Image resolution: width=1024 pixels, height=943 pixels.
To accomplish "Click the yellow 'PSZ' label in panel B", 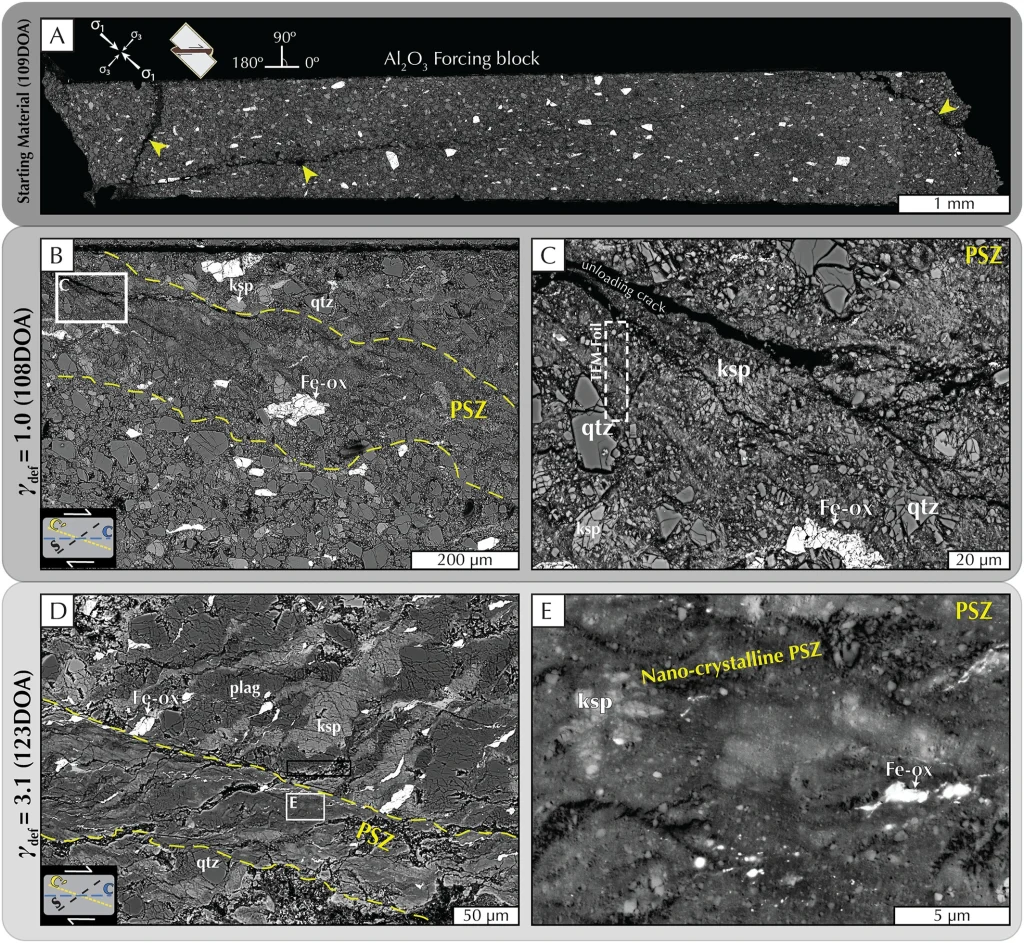I will 469,410.
